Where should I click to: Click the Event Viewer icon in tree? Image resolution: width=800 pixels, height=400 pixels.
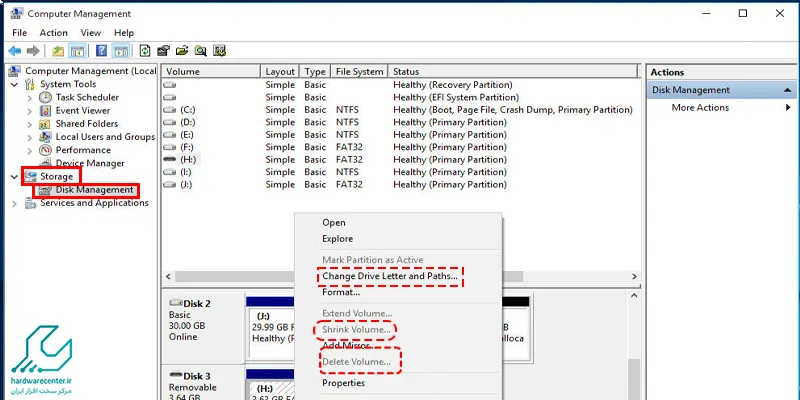tap(45, 111)
